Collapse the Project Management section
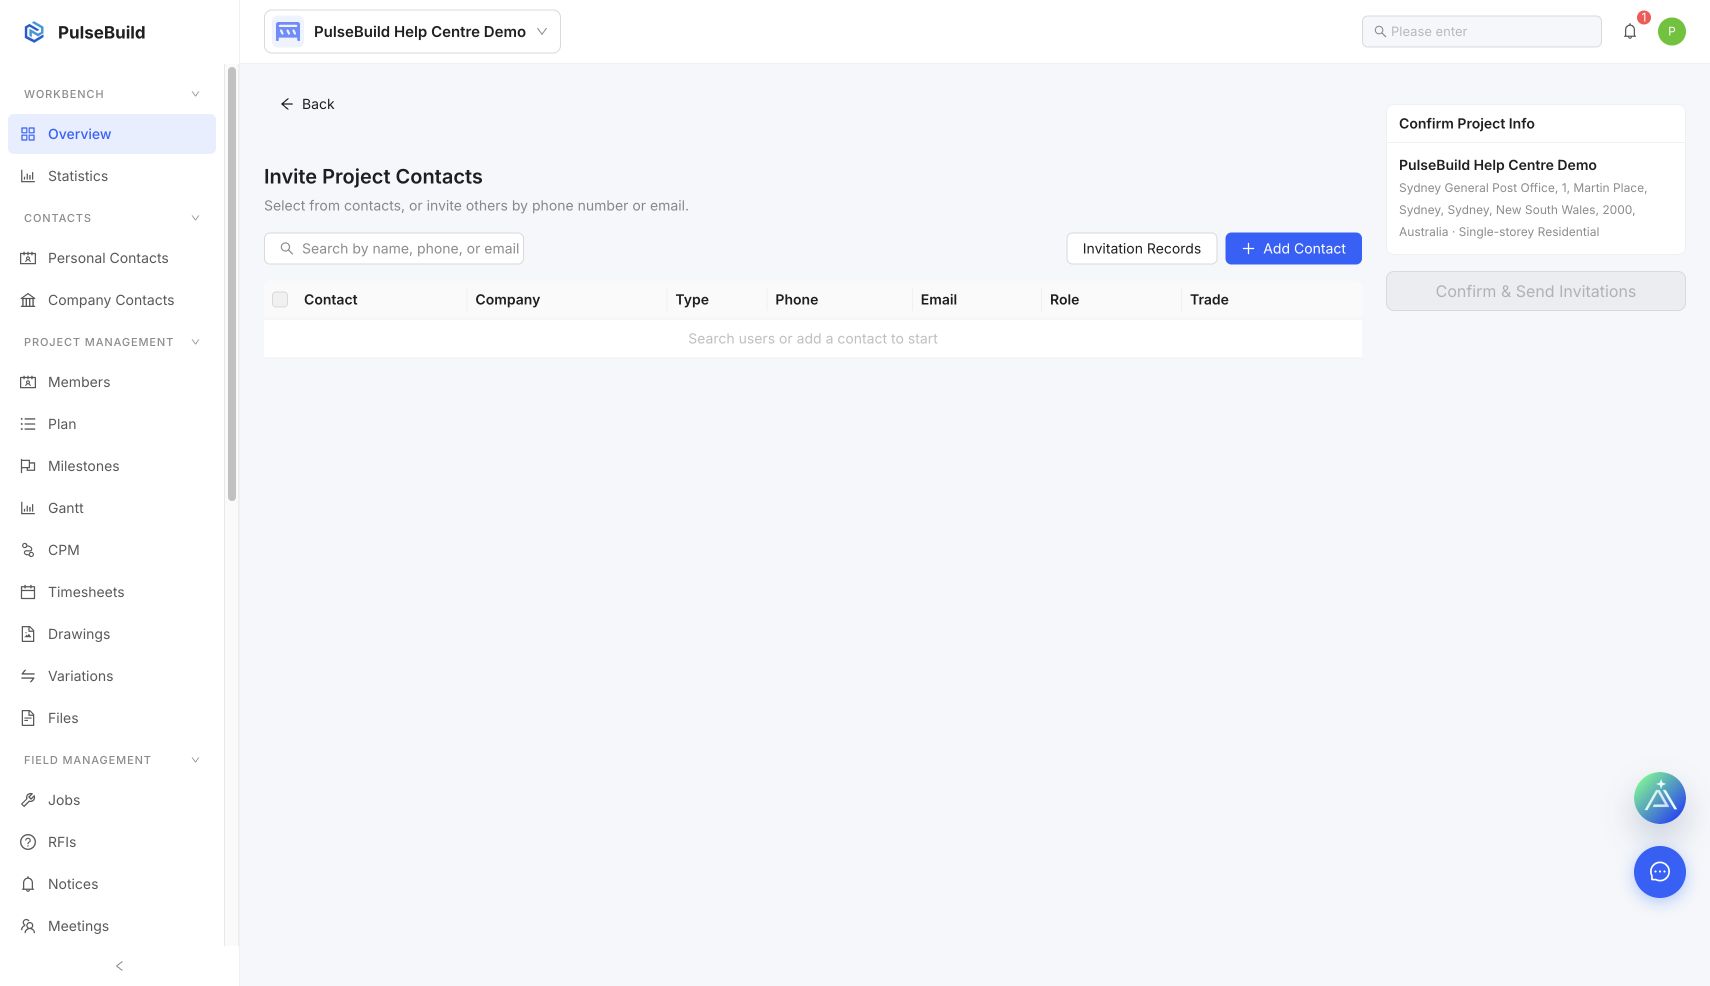Viewport: 1710px width, 986px height. [x=195, y=342]
